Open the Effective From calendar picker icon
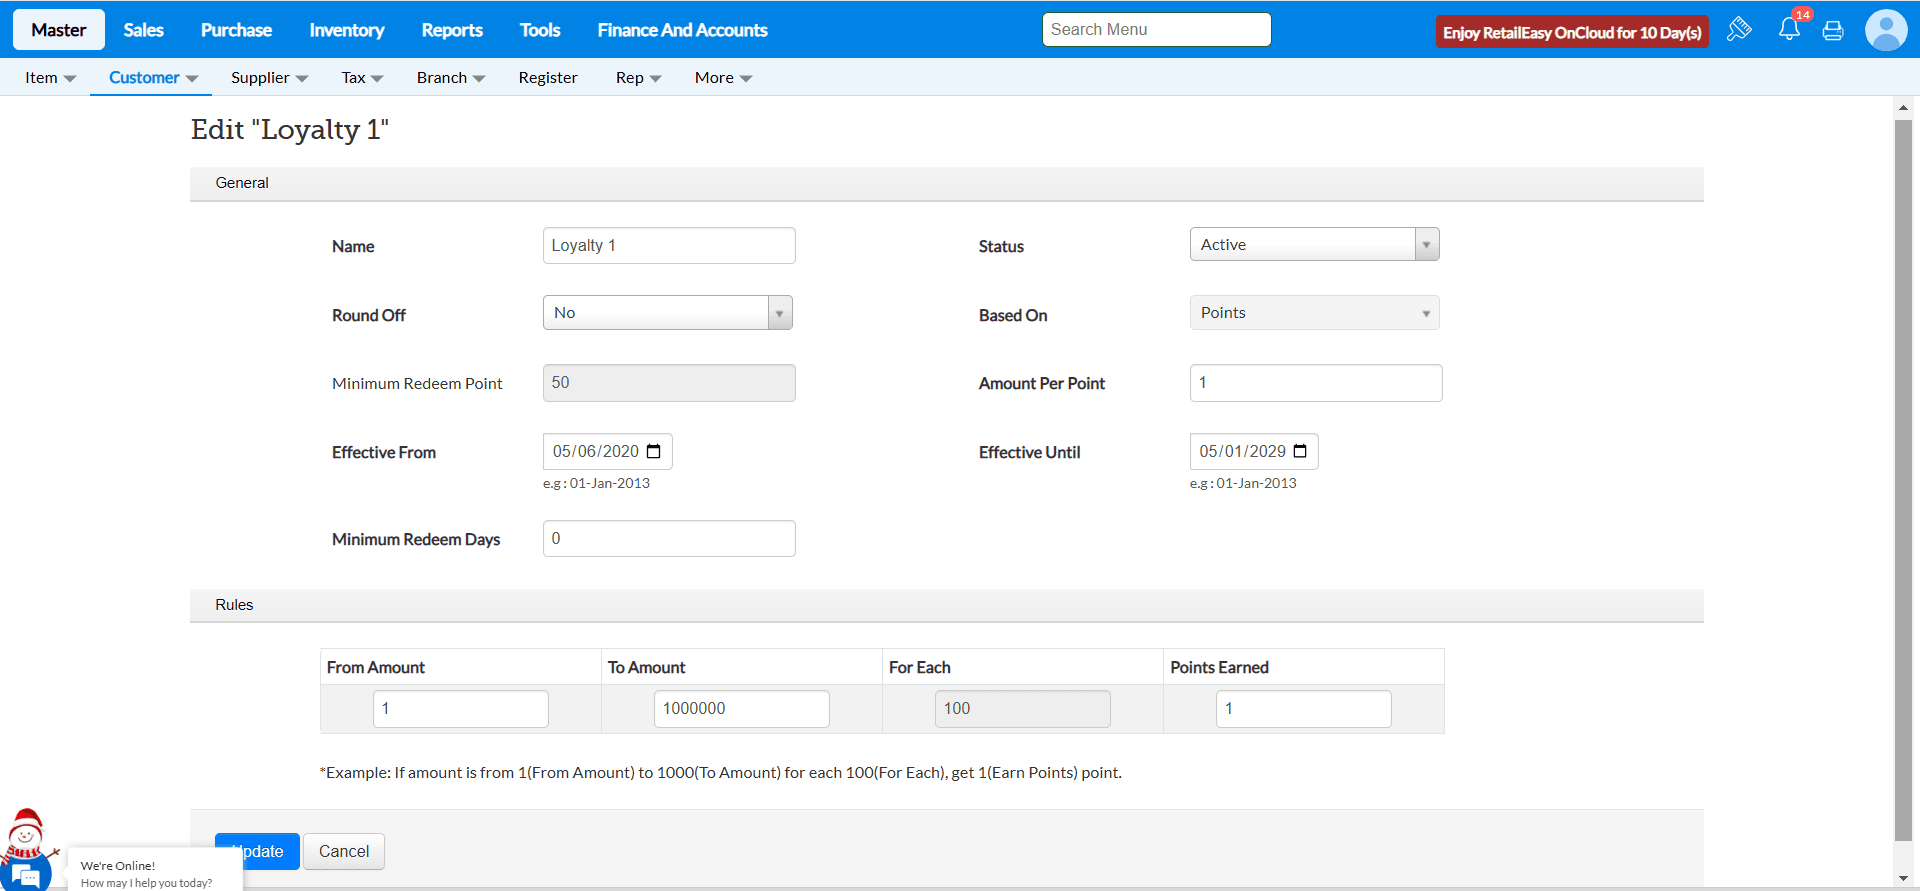Image resolution: width=1920 pixels, height=891 pixels. 654,452
